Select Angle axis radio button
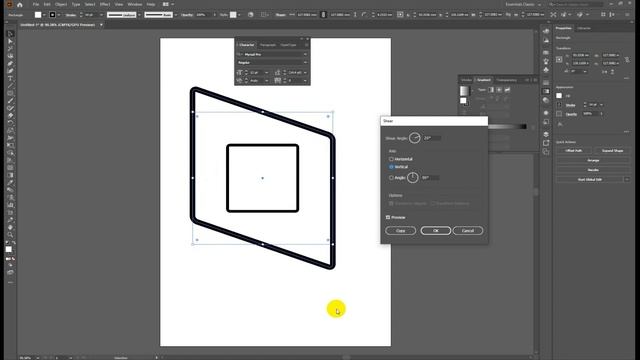 click(391, 178)
